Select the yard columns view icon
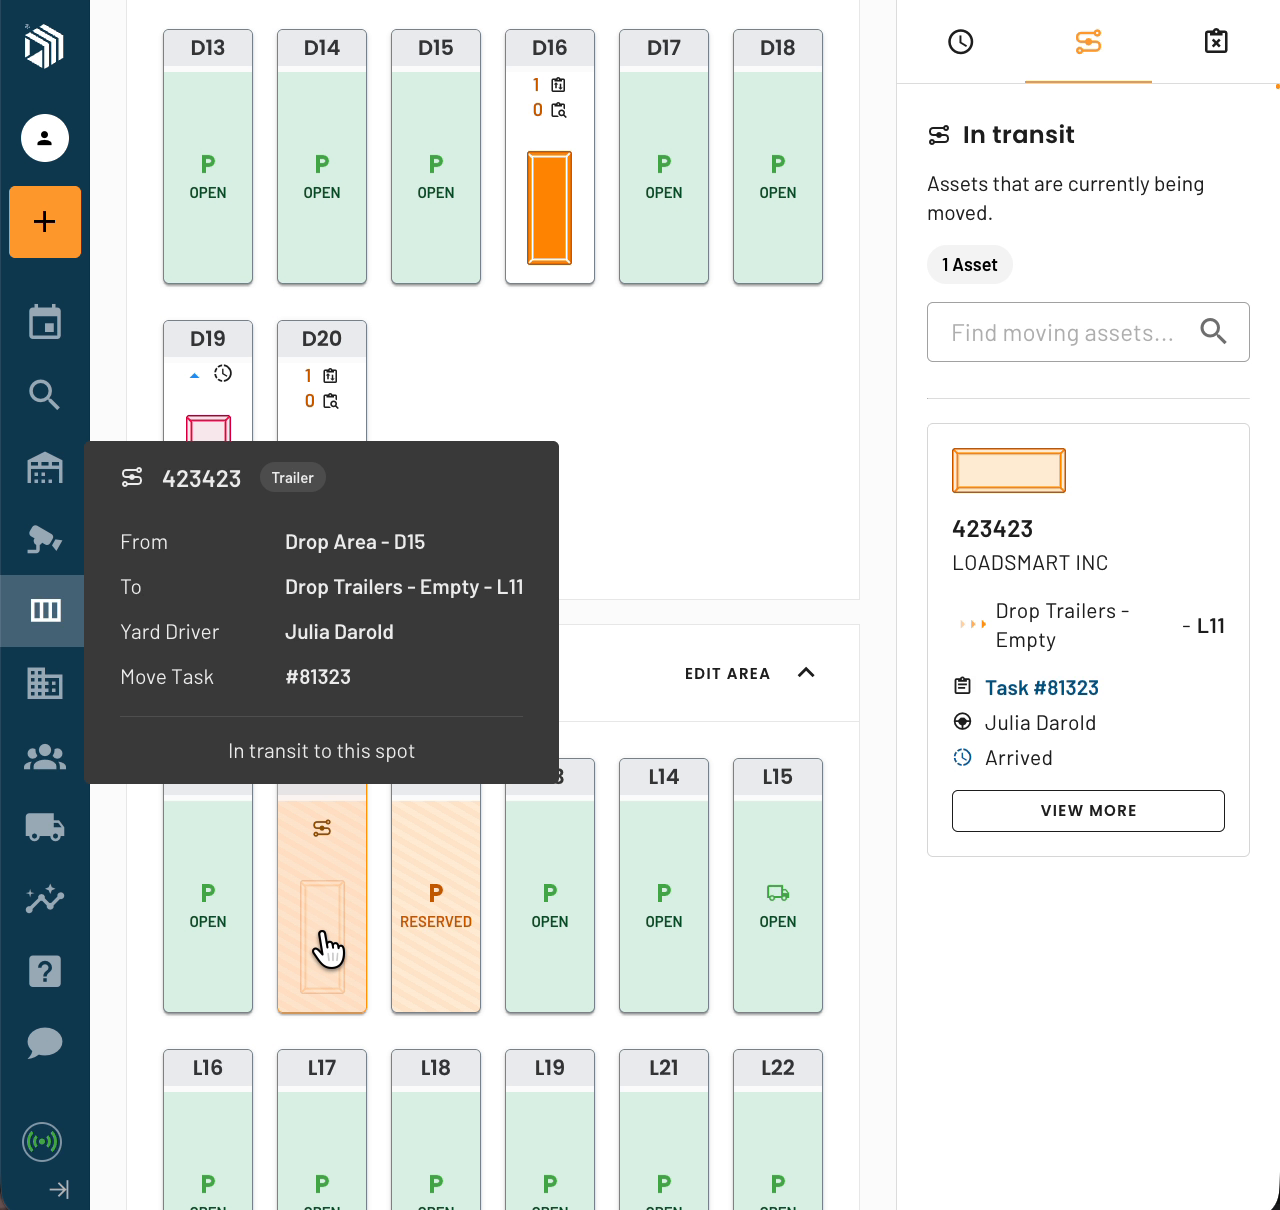The height and width of the screenshot is (1210, 1280). (45, 610)
